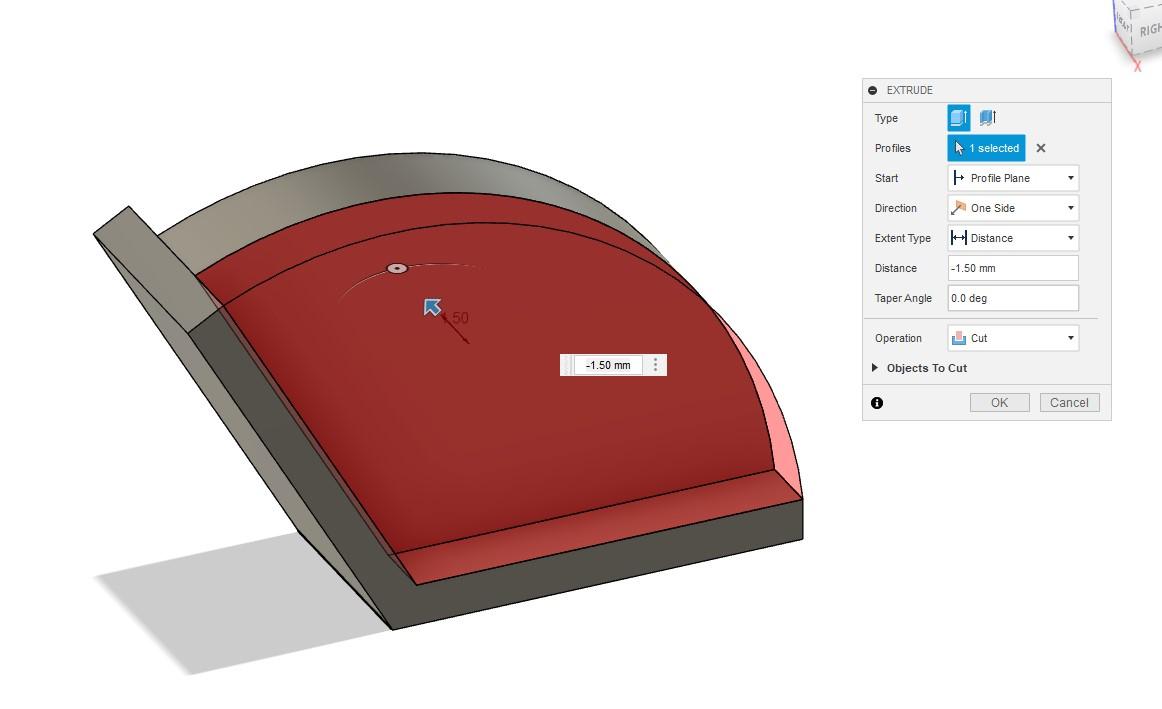Clear the profile selection with the X
This screenshot has width=1162, height=709.
click(x=1040, y=148)
